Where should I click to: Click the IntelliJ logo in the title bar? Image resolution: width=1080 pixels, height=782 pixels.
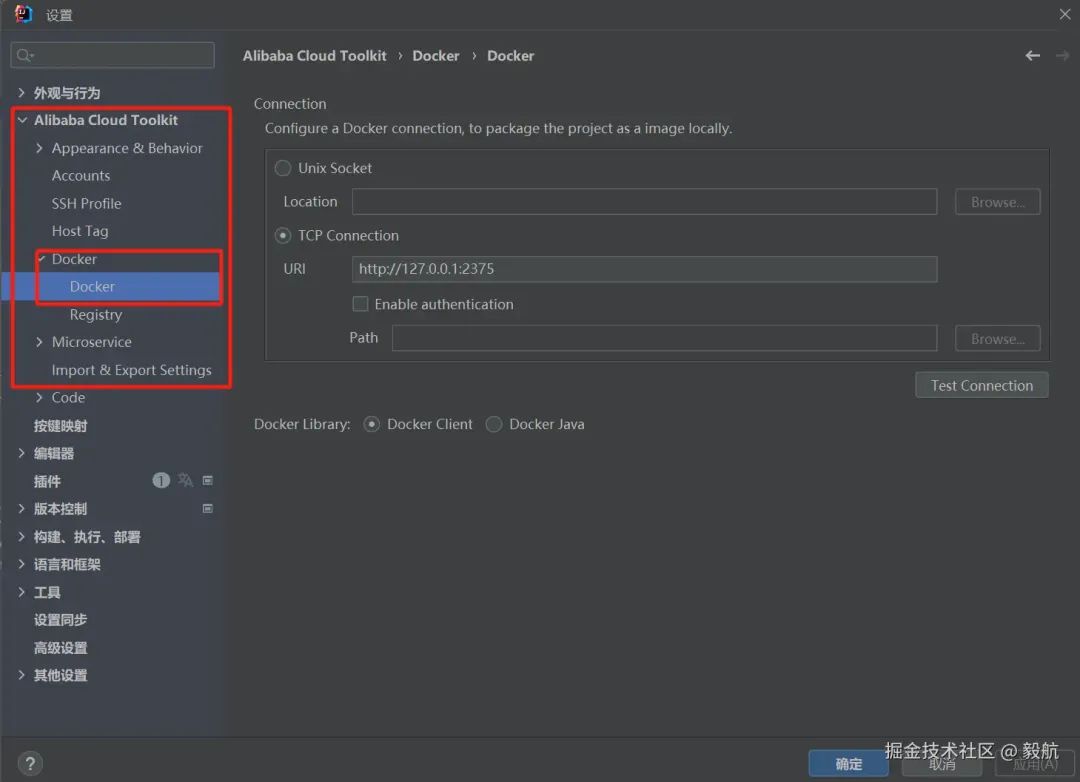[23, 14]
